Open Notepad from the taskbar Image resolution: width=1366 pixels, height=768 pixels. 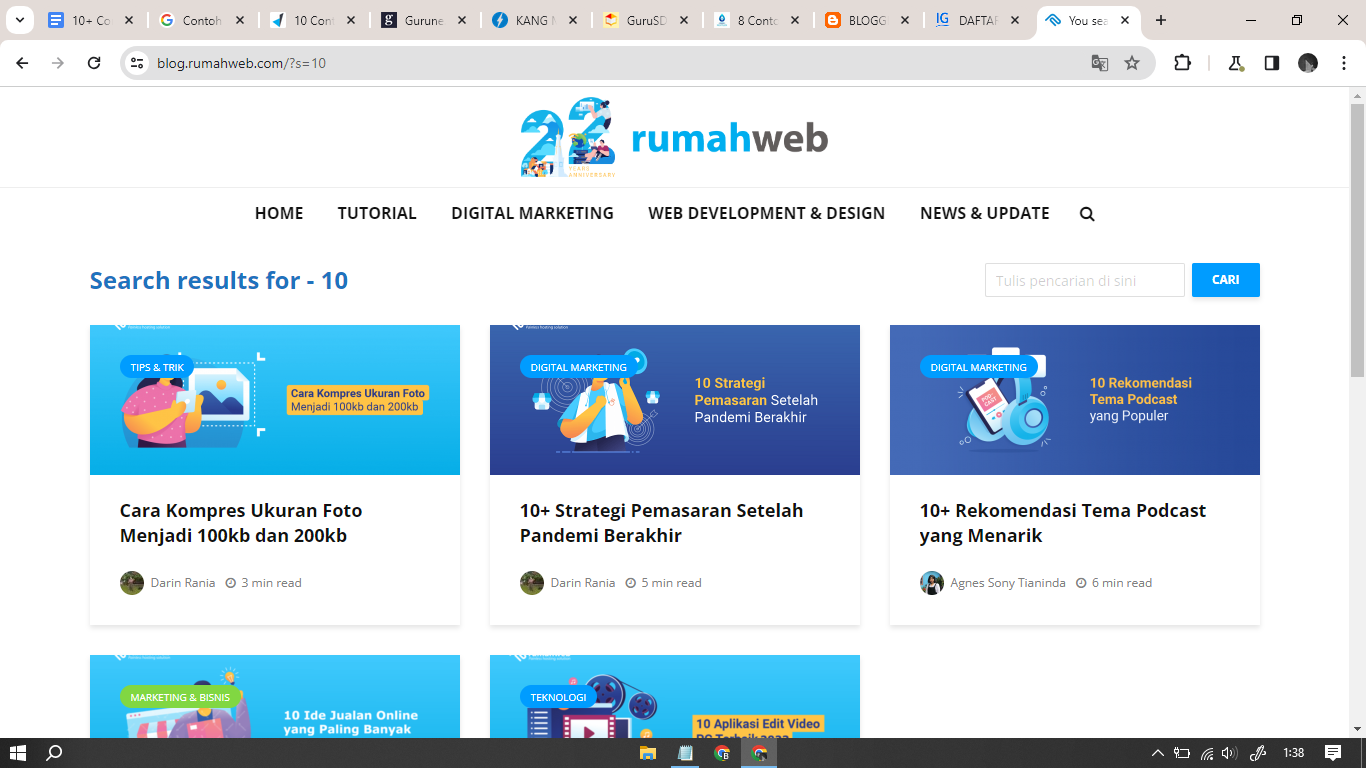coord(685,753)
